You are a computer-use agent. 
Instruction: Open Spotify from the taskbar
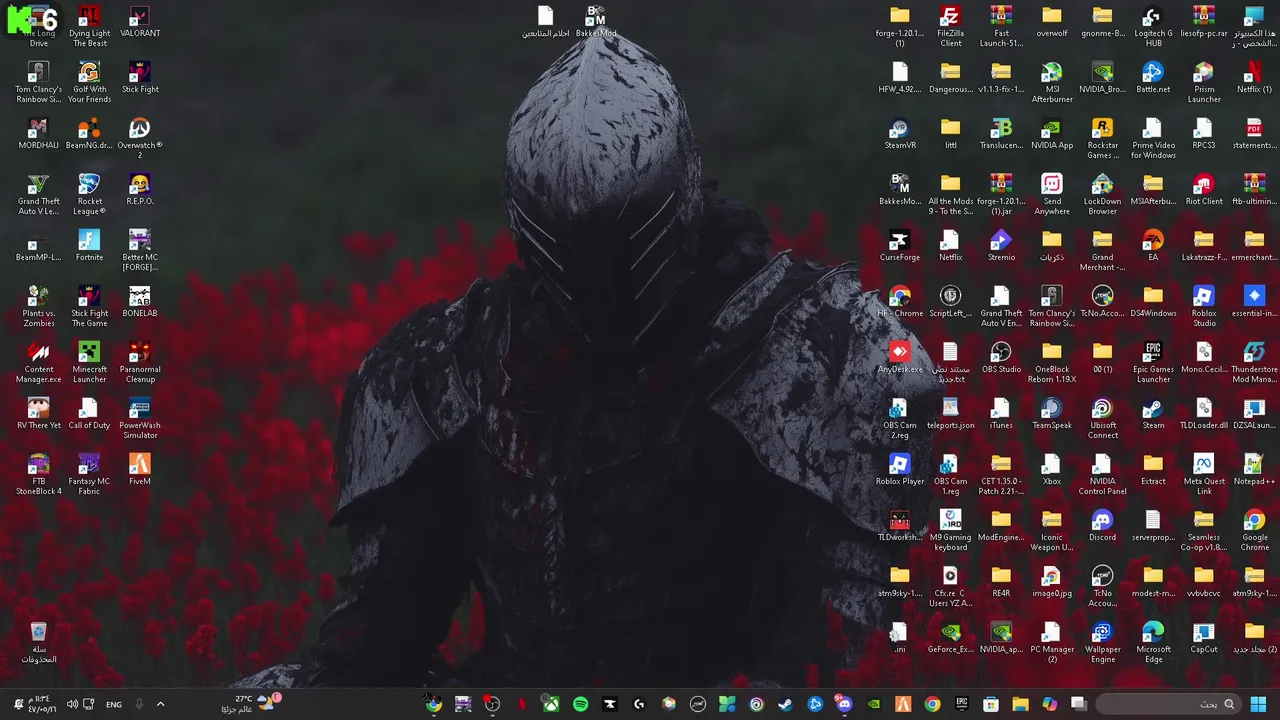click(x=580, y=704)
